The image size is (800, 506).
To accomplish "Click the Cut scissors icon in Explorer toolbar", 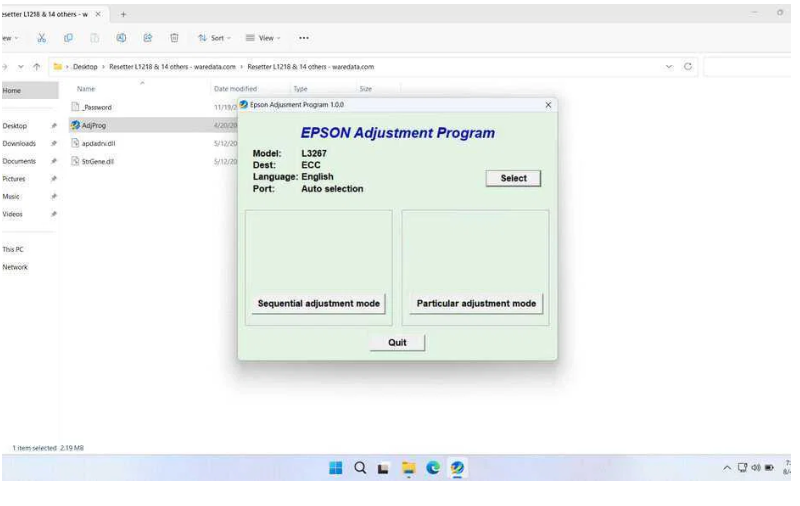I will [42, 38].
